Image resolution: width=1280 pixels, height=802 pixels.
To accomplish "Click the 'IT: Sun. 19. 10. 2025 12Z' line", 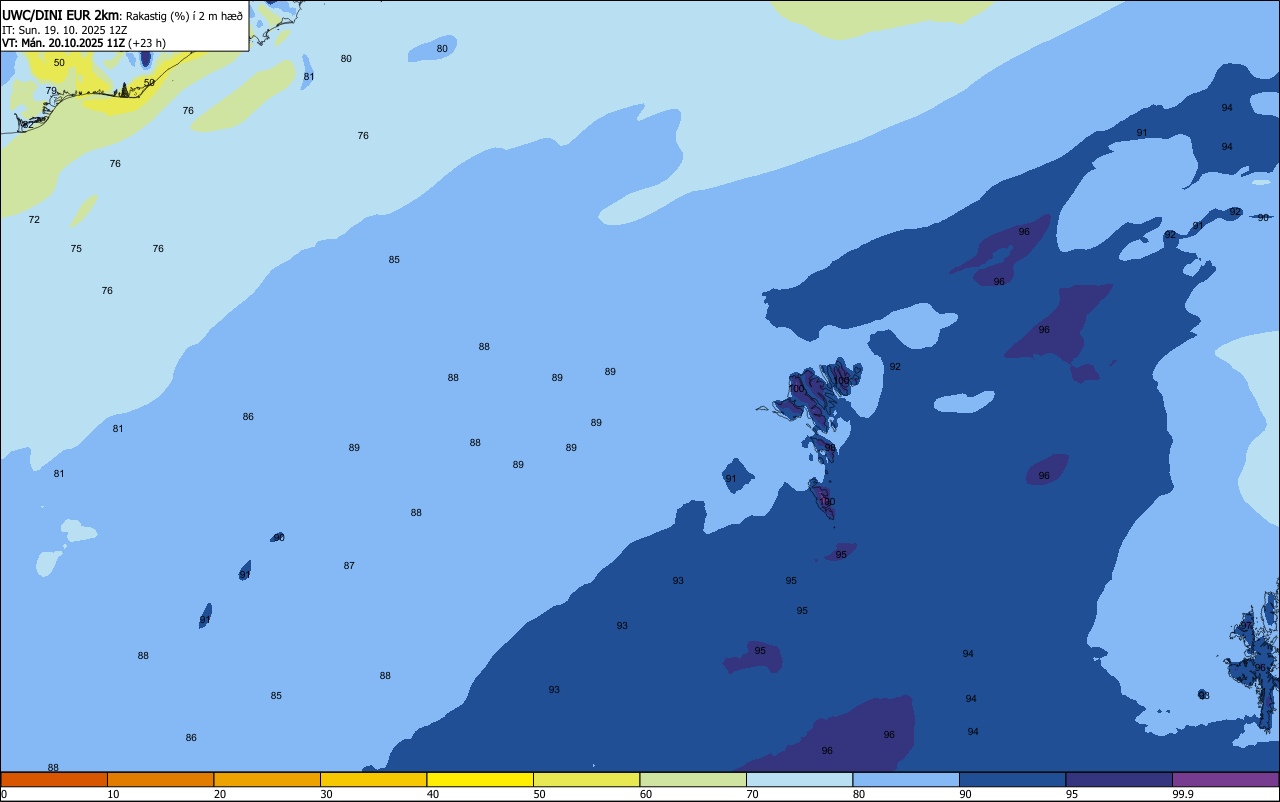I will point(65,30).
